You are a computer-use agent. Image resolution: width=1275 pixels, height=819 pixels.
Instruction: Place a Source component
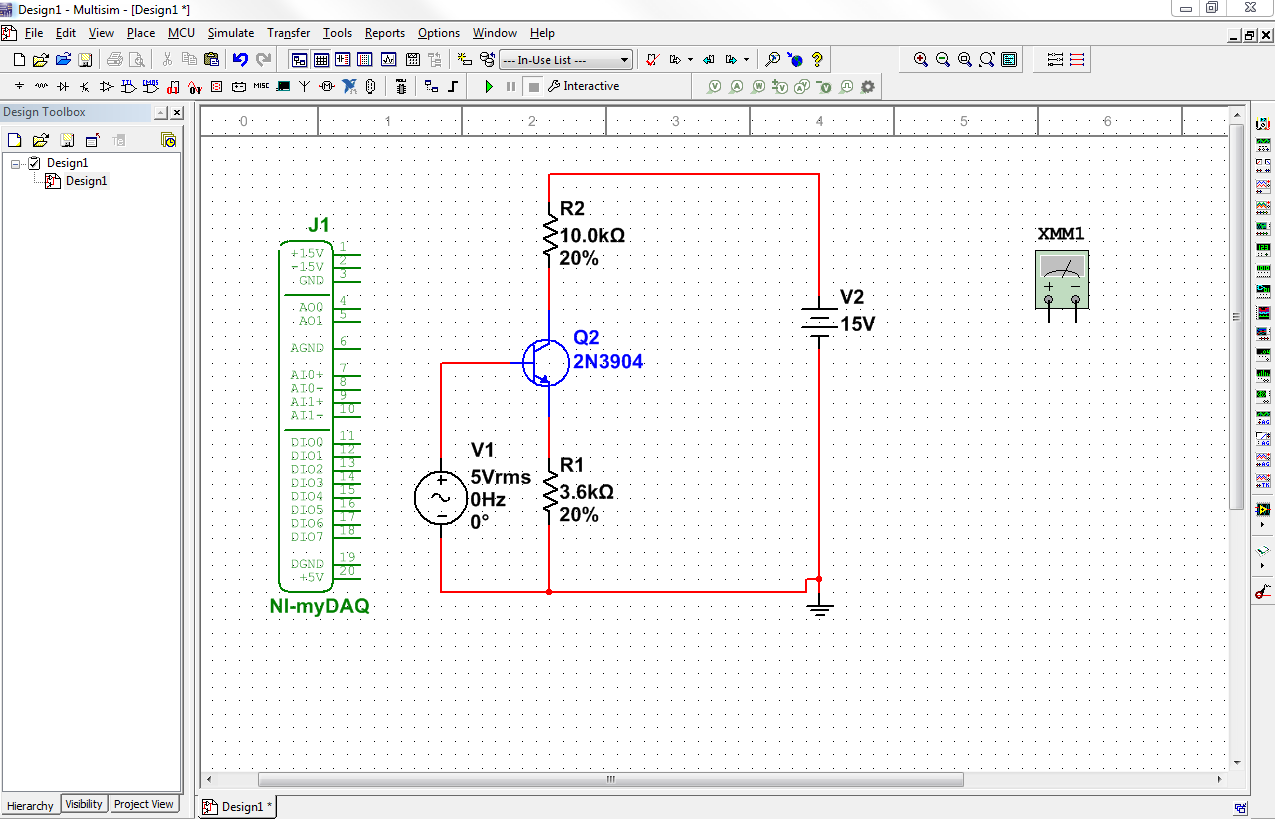click(x=19, y=86)
